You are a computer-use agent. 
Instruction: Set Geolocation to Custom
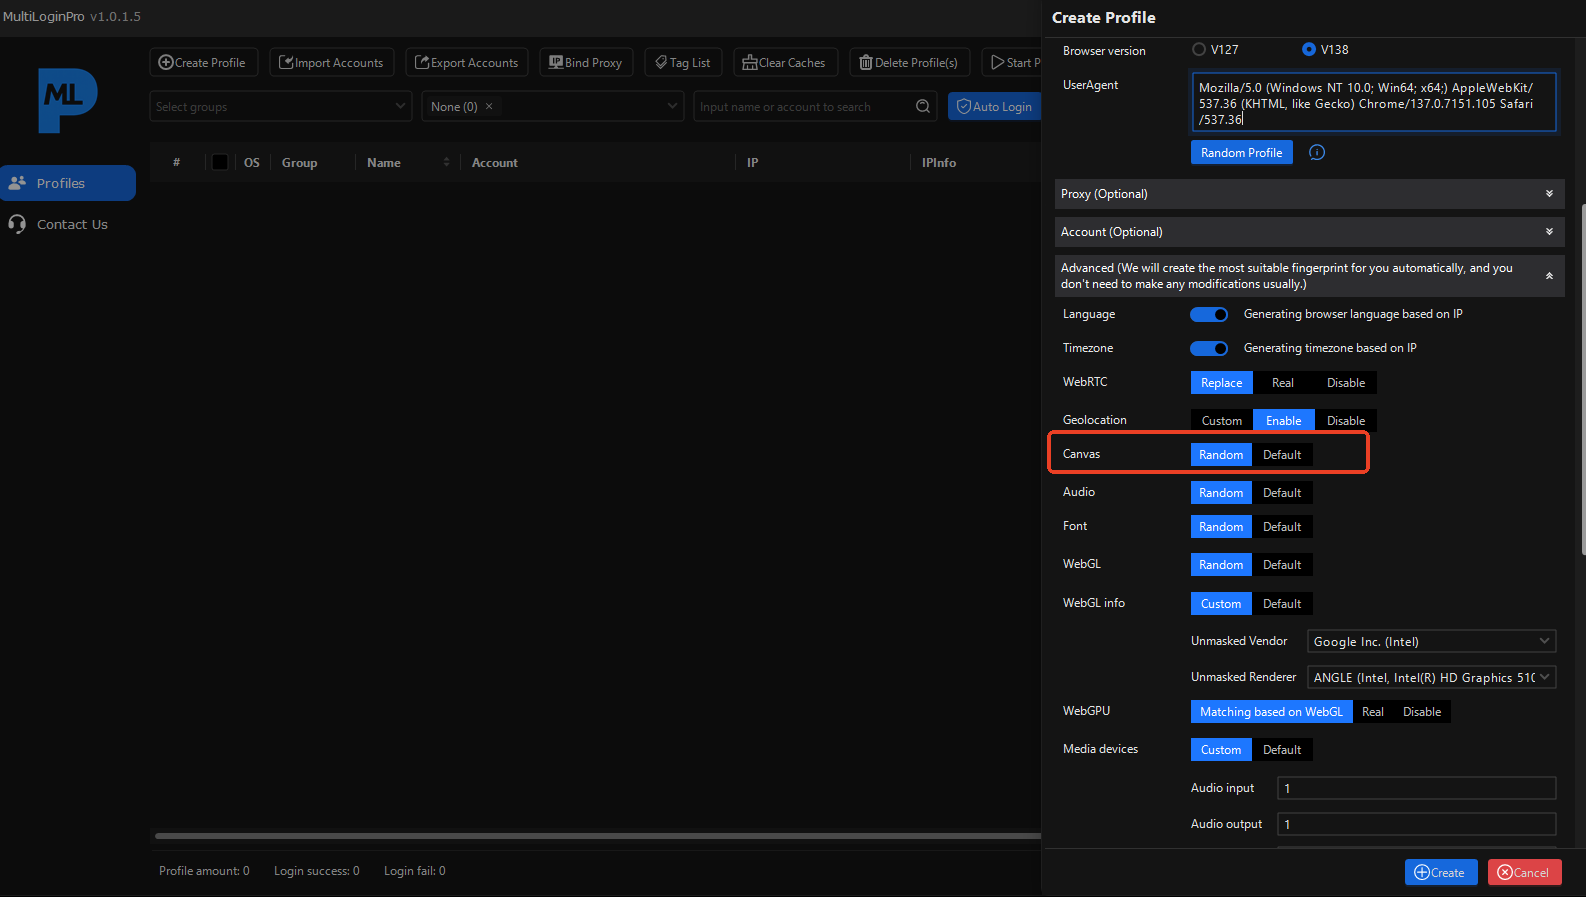pos(1221,420)
